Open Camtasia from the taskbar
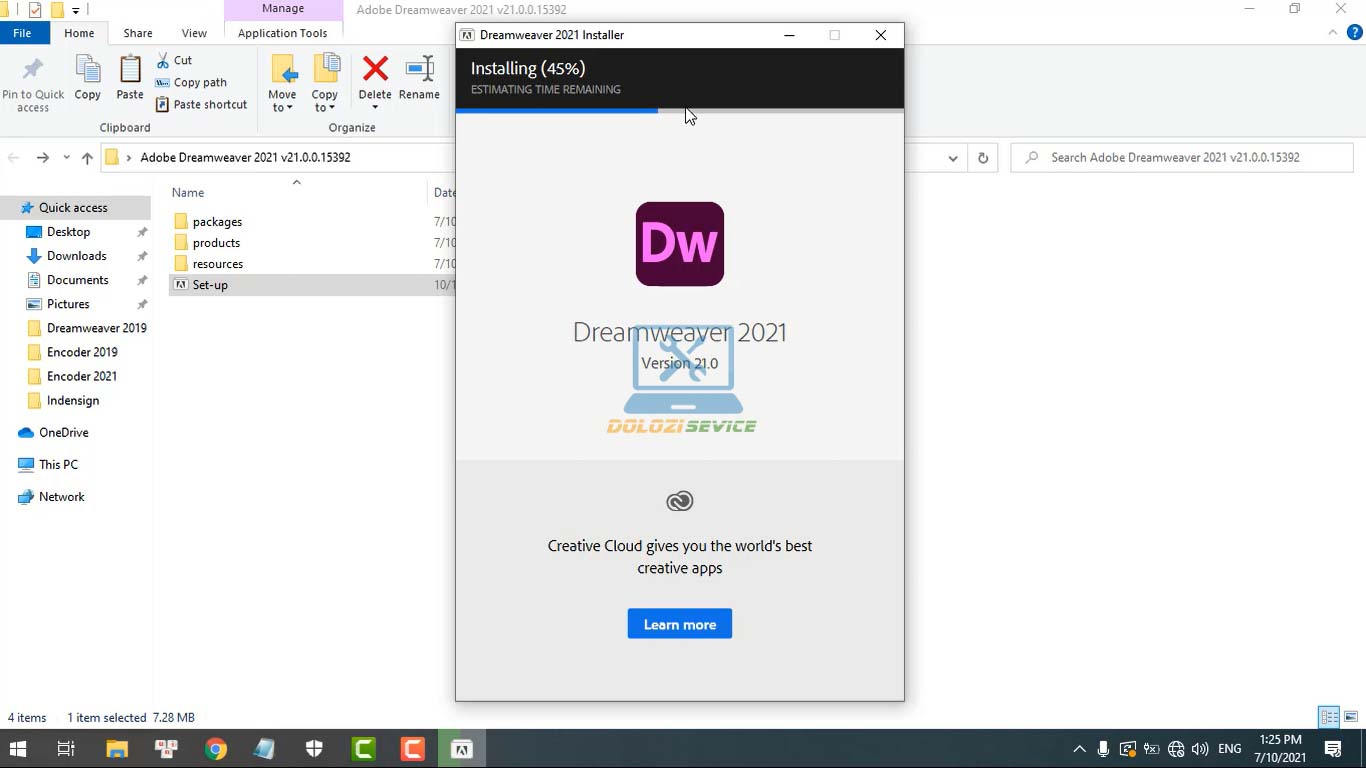 [x=363, y=748]
